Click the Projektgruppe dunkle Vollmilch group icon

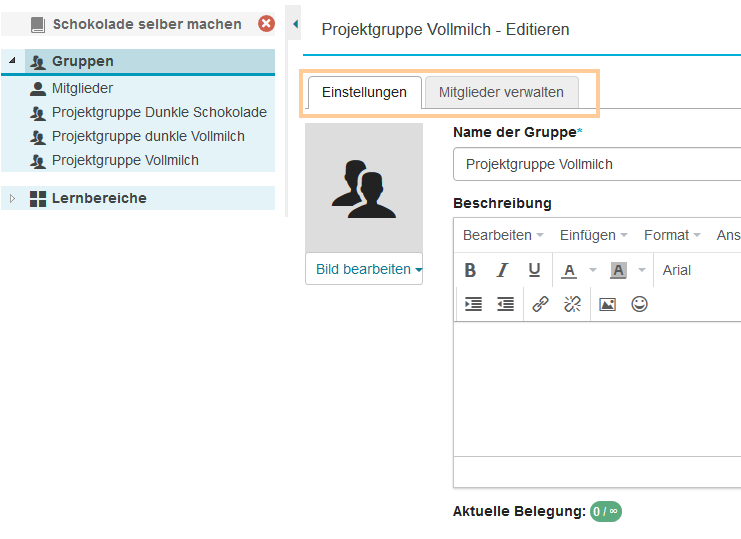click(38, 137)
